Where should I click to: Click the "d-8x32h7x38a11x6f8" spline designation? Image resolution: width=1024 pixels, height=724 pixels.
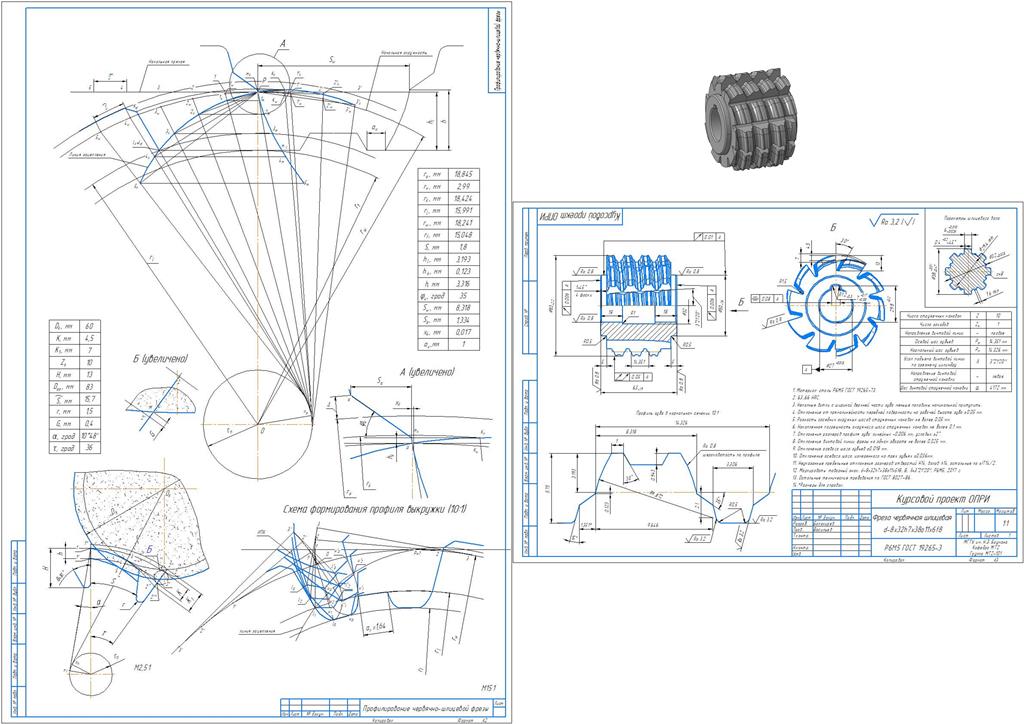coord(915,527)
